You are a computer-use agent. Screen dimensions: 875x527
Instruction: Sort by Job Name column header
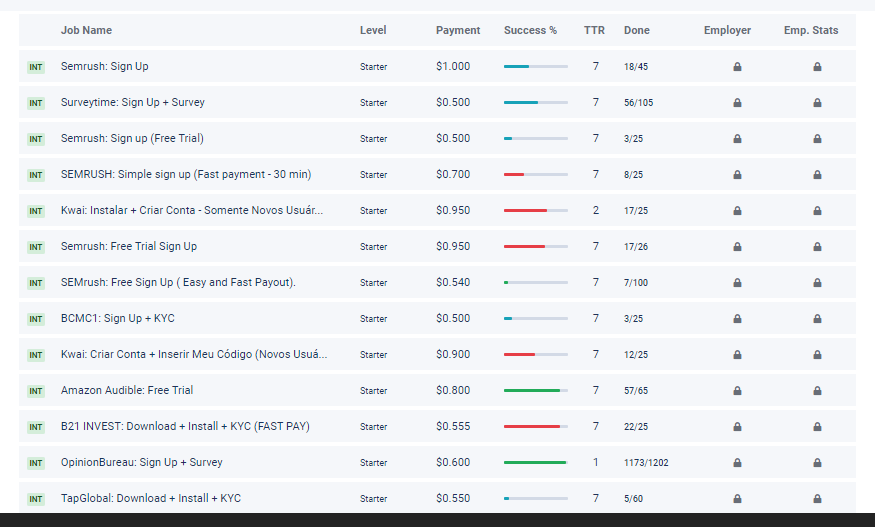(x=86, y=30)
